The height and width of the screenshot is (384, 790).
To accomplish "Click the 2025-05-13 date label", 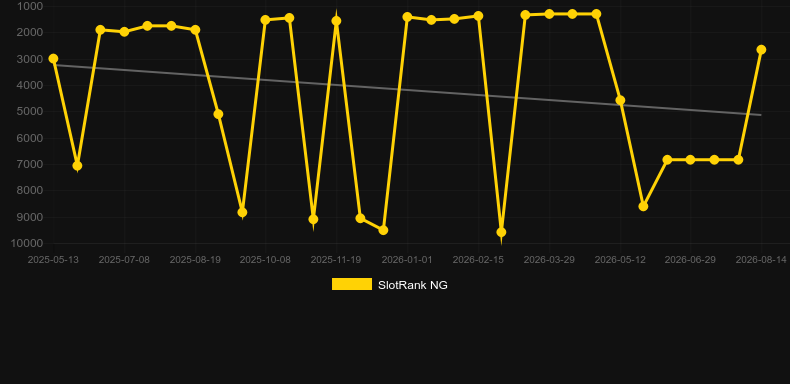I will pyautogui.click(x=53, y=260).
